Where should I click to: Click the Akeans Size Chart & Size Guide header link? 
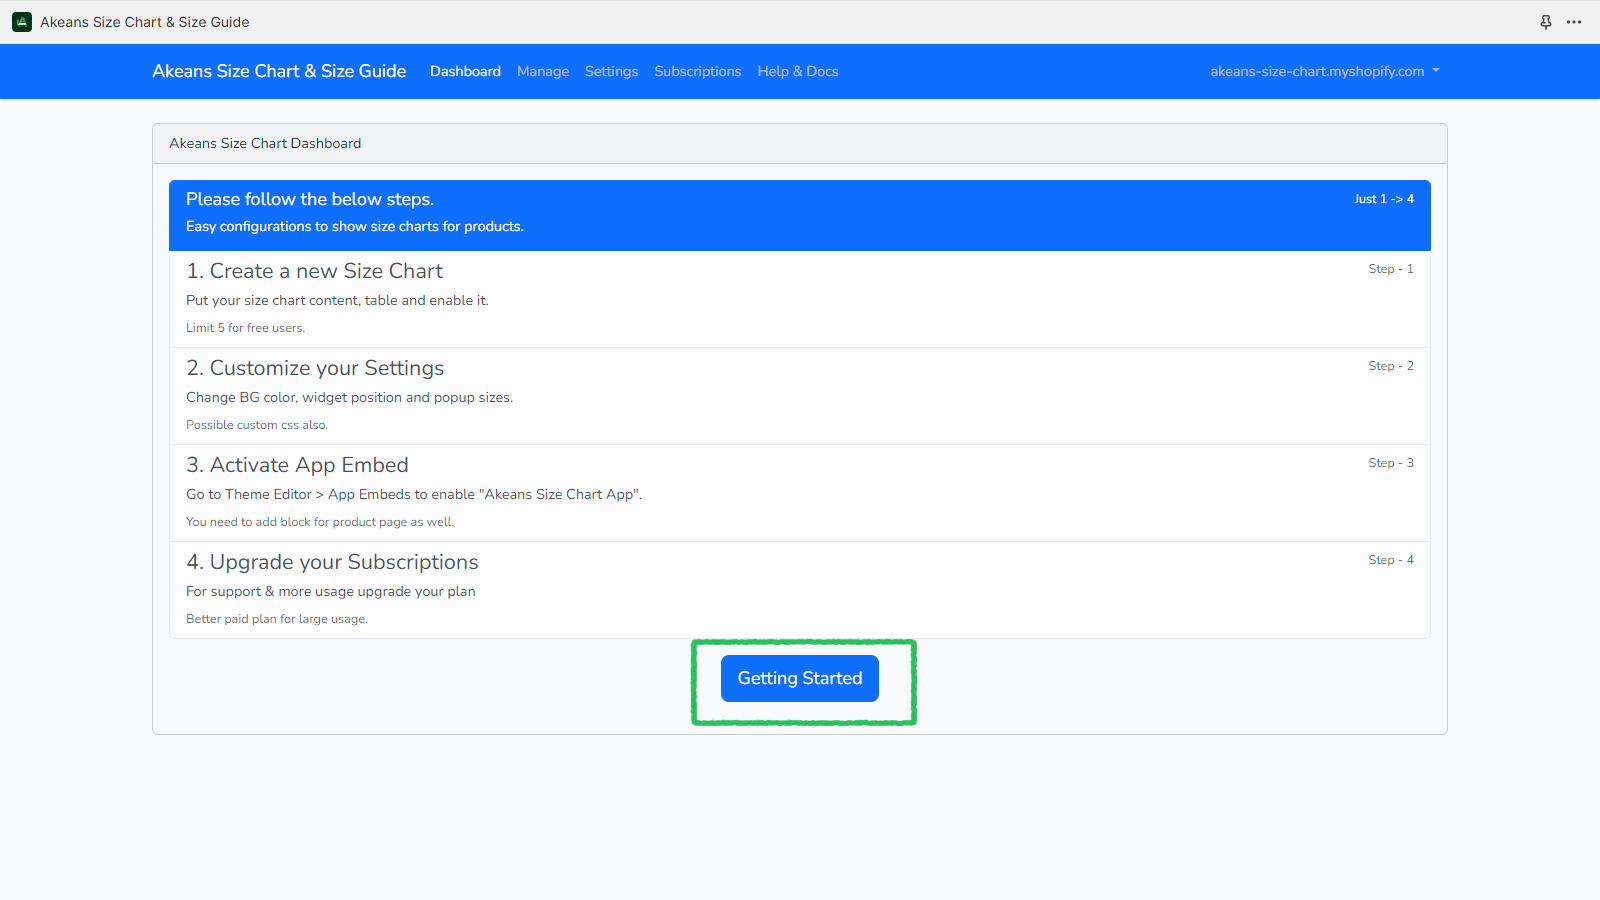click(x=279, y=71)
